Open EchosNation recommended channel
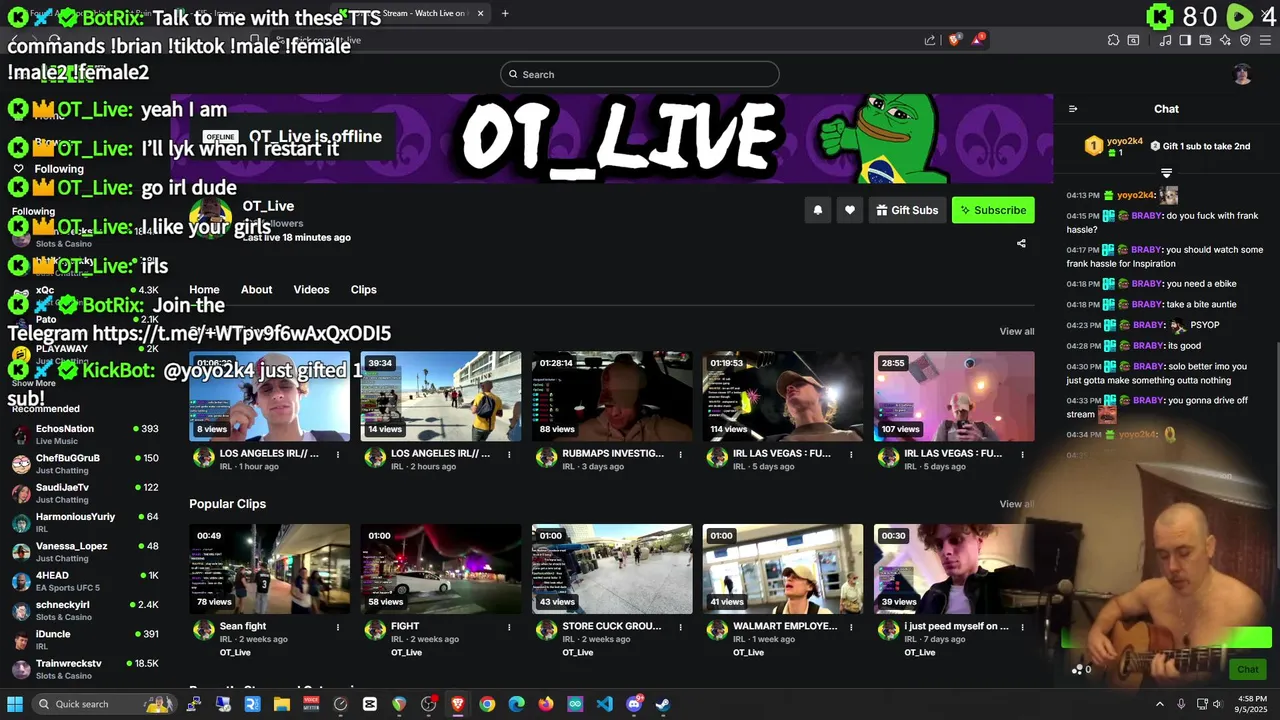 (85, 434)
